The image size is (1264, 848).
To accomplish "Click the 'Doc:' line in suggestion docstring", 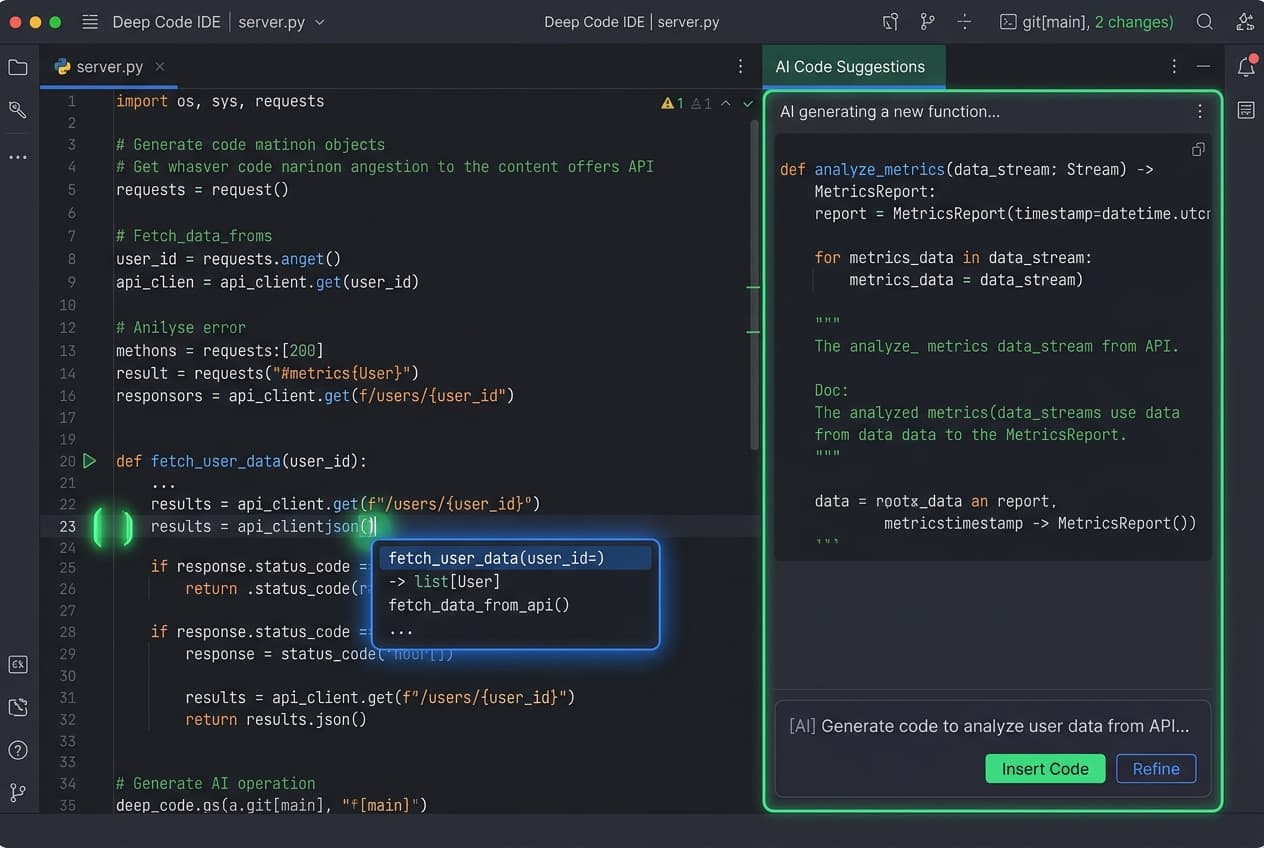I will click(831, 390).
